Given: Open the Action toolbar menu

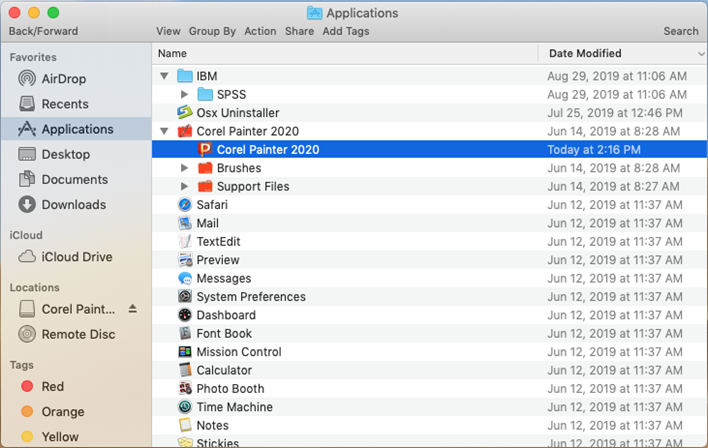Looking at the screenshot, I should 260,31.
